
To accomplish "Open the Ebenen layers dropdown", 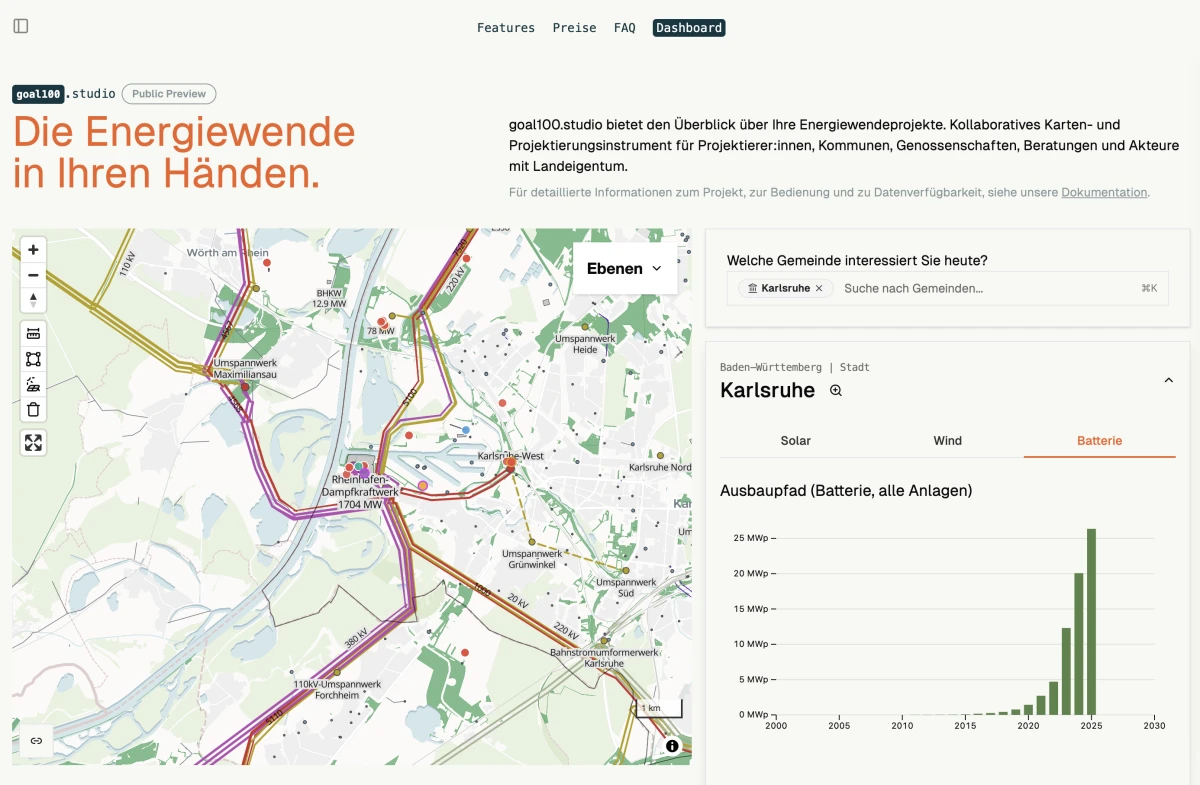I will tap(624, 268).
